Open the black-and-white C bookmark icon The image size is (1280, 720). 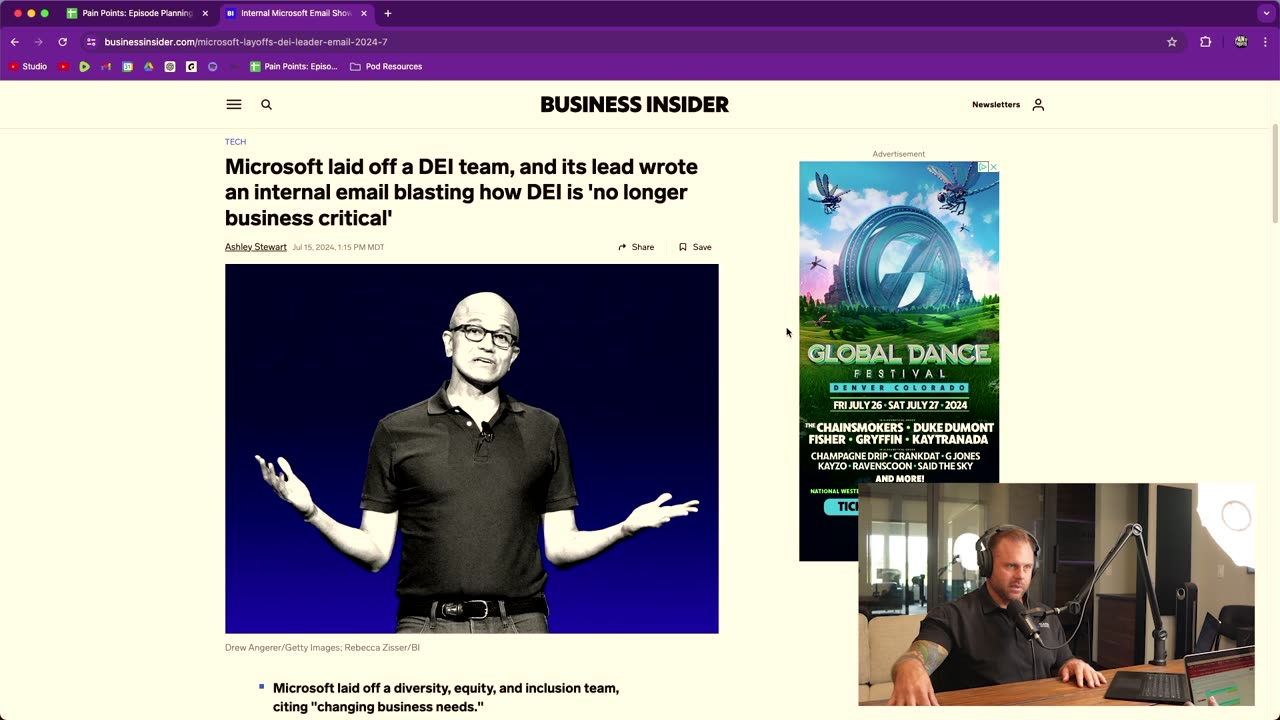pyautogui.click(x=191, y=67)
